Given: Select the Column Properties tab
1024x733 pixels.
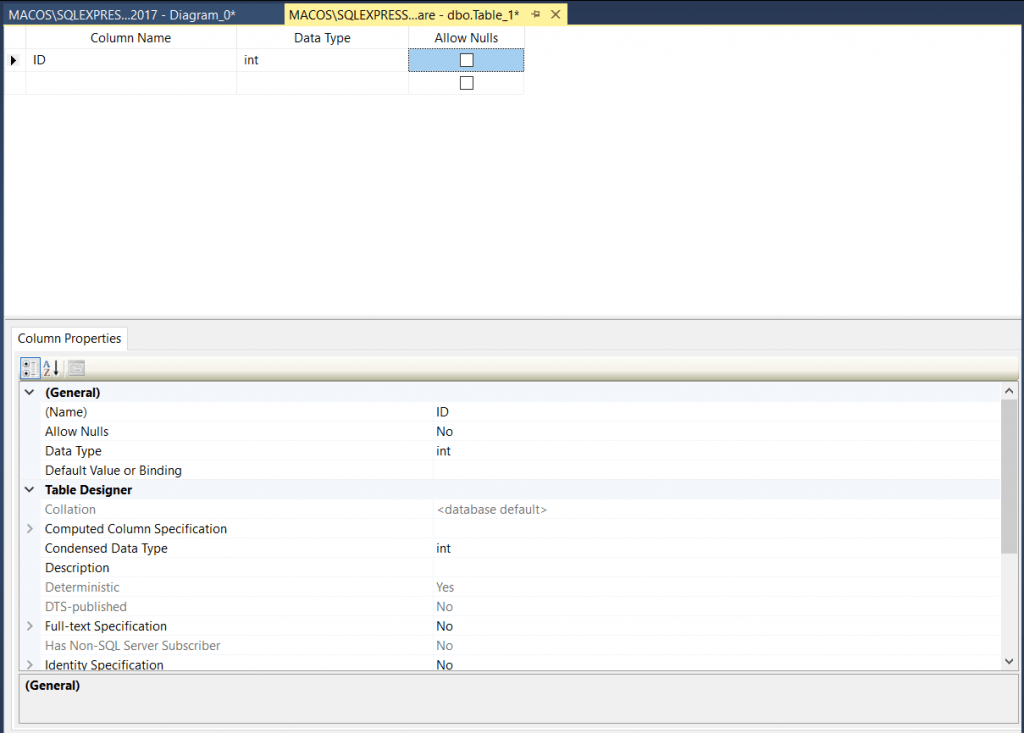Looking at the screenshot, I should click(x=69, y=338).
